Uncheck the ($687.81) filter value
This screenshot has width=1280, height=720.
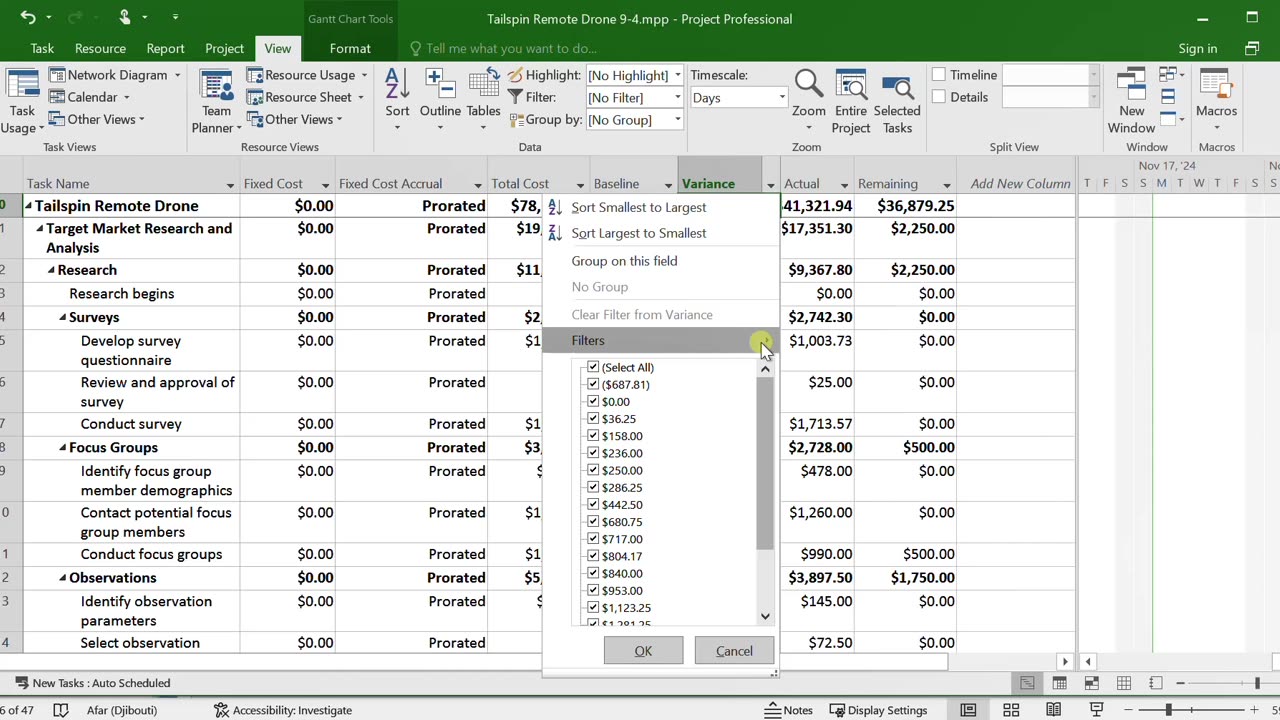pos(593,384)
